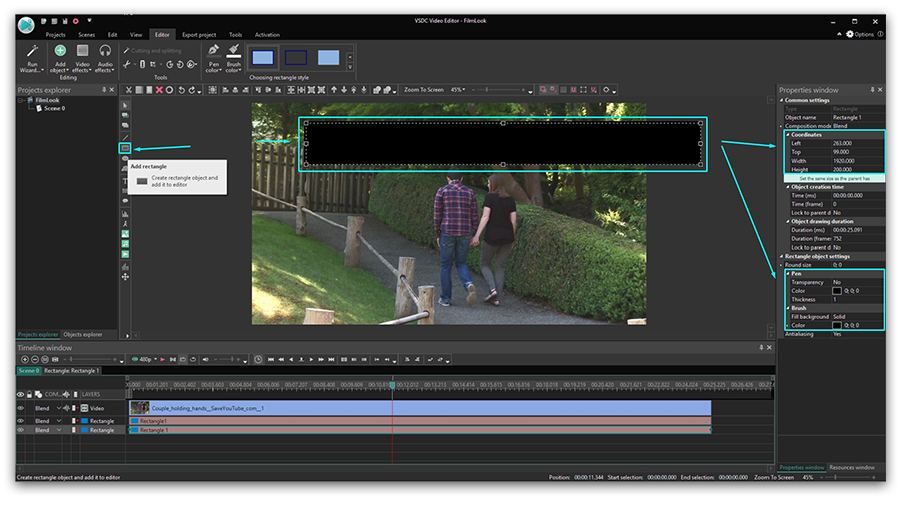Switch to the Export project tab
900x510 pixels.
198,35
